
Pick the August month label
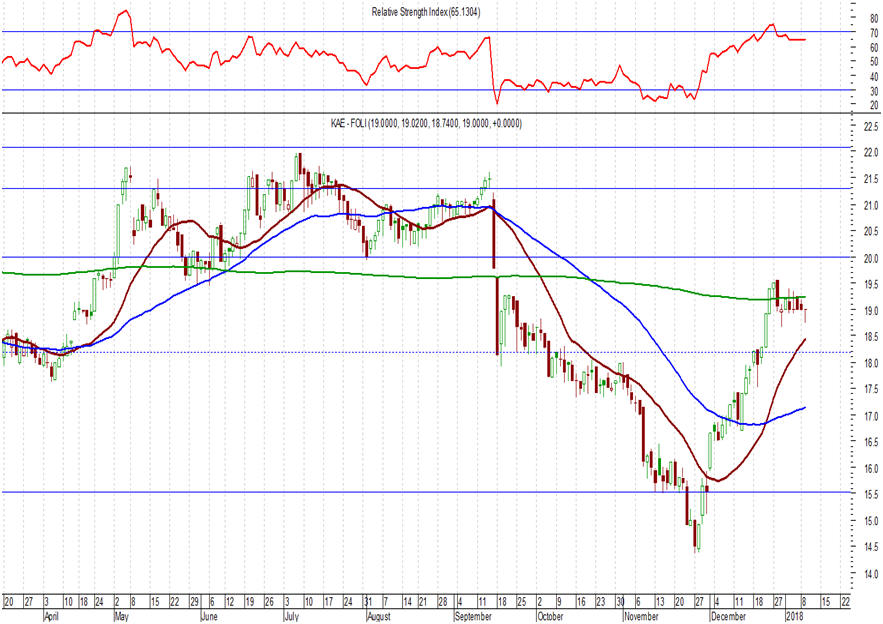point(378,617)
